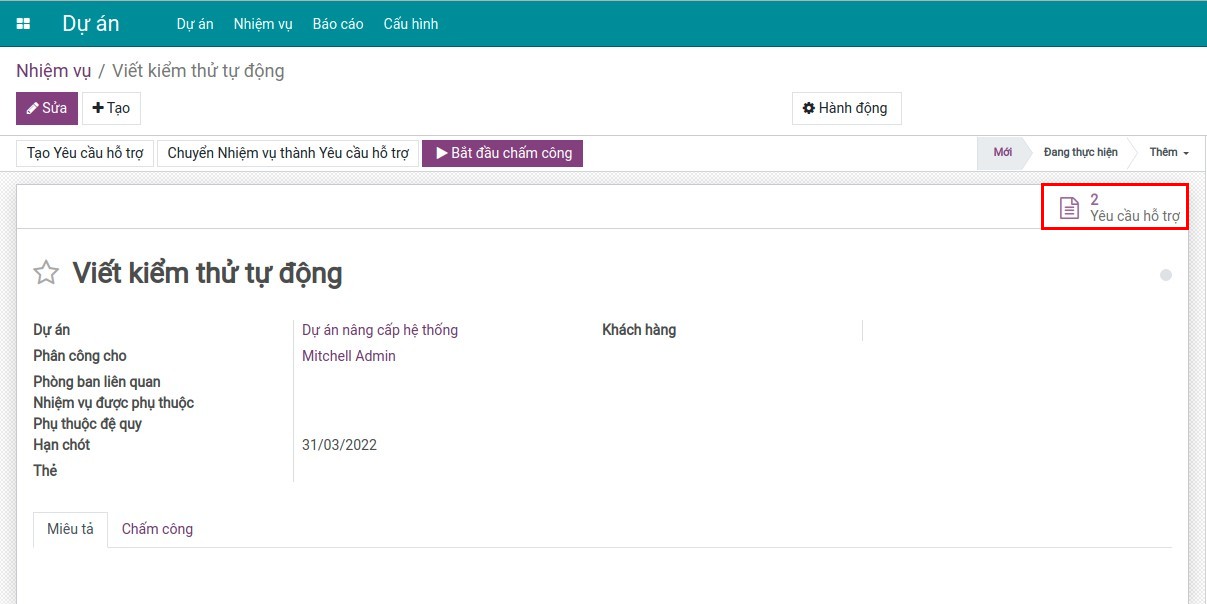Click Chuyển Nhiệm vụ thành Yêu cầu hỗ trợ
Image resolution: width=1207 pixels, height=604 pixels.
tap(288, 153)
